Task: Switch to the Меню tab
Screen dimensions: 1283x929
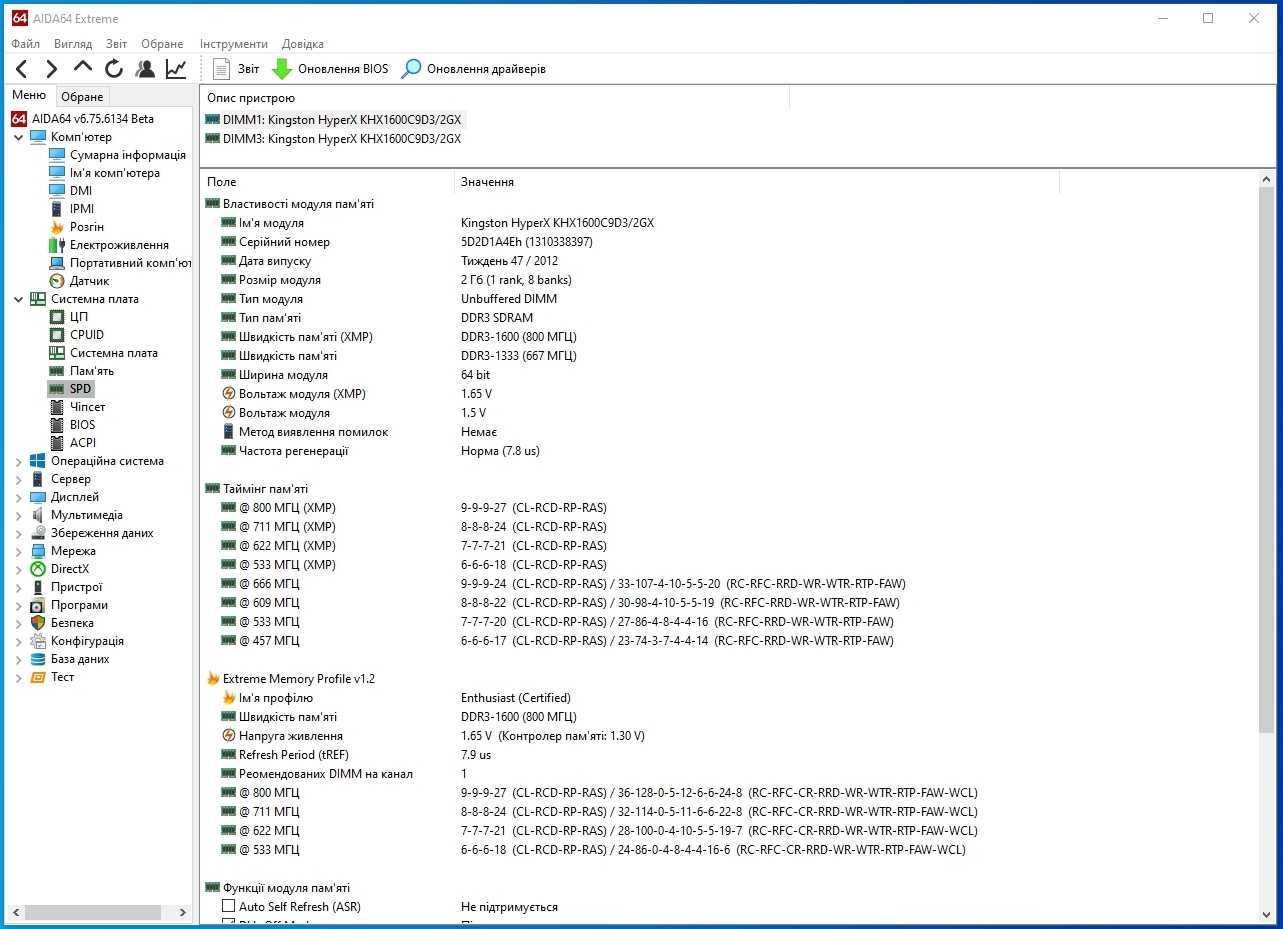Action: click(x=29, y=96)
